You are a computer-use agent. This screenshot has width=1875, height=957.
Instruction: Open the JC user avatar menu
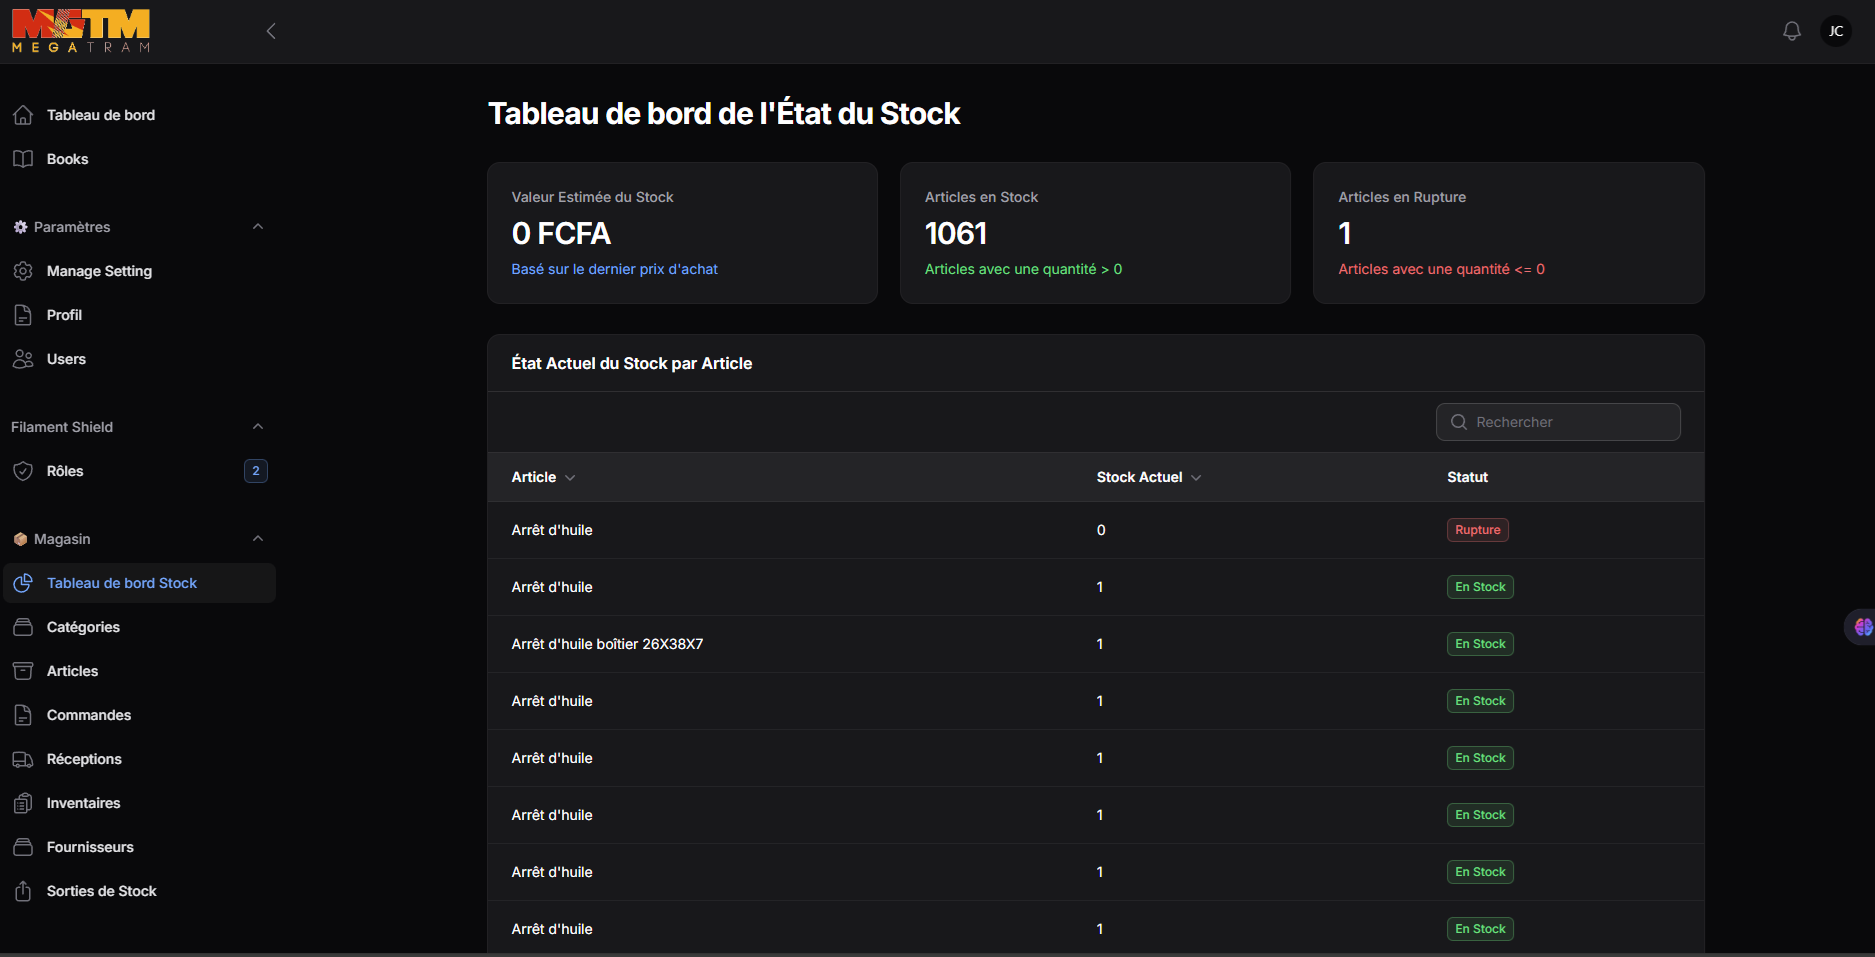1836,31
